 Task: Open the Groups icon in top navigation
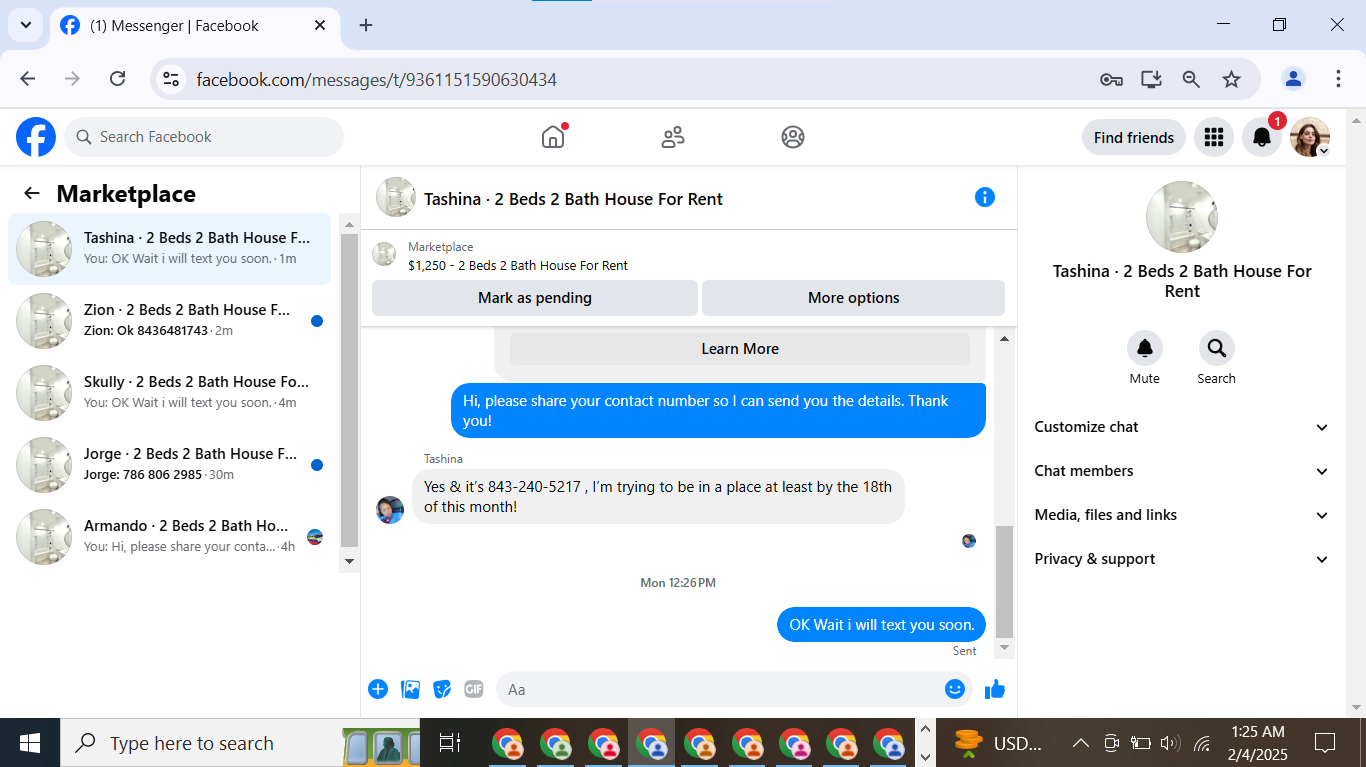pyautogui.click(x=793, y=137)
